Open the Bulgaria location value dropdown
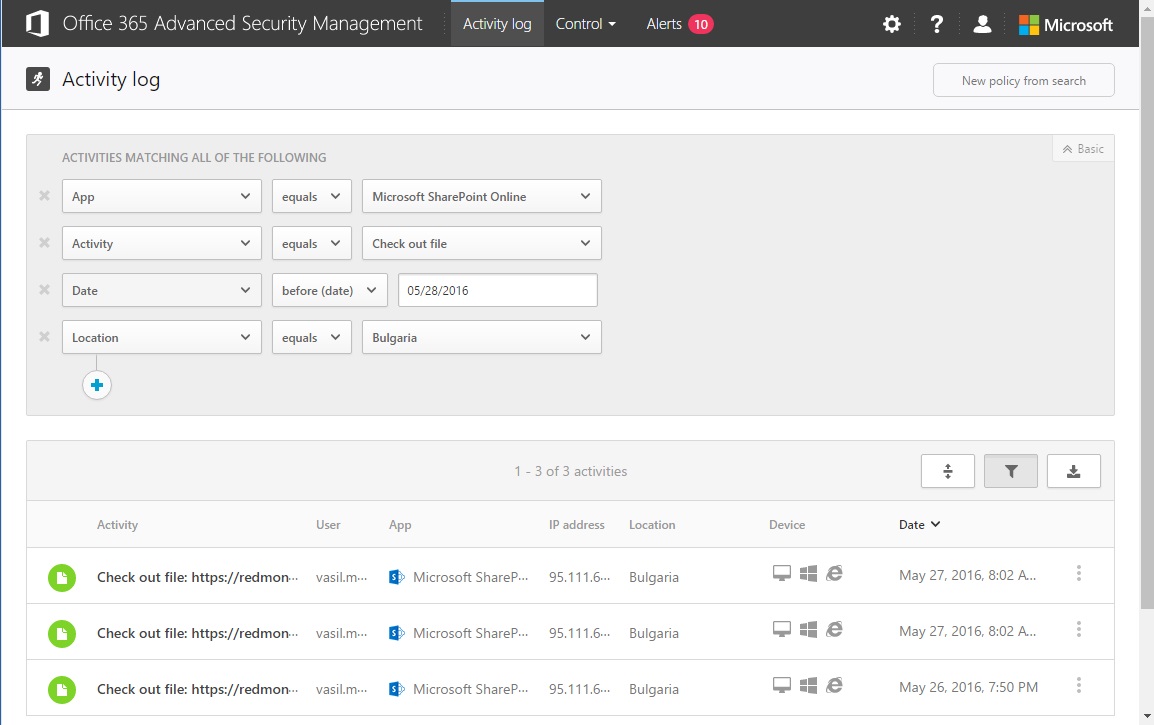 (481, 338)
